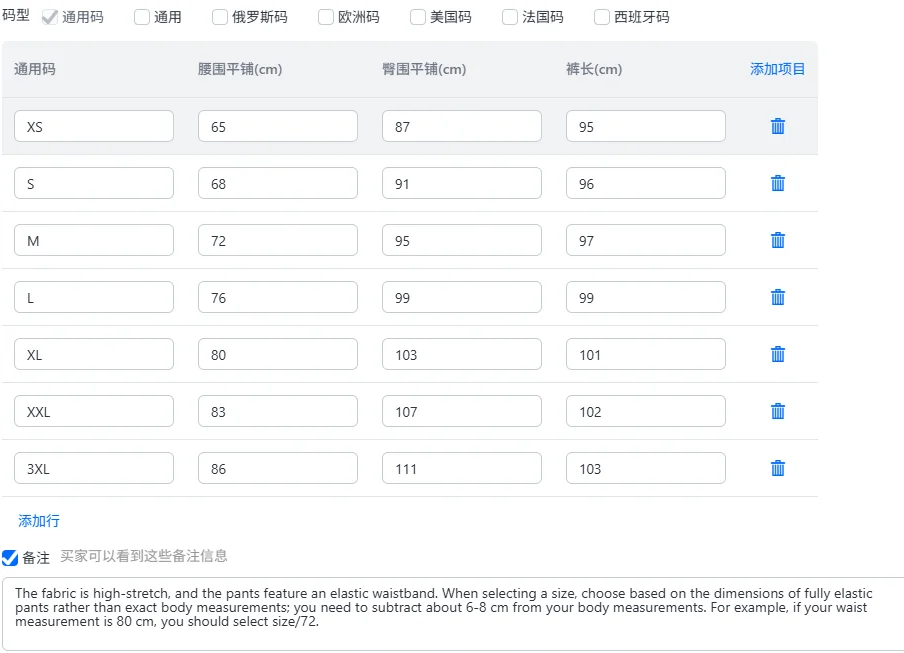Edit the waist value 86 field
904x653 pixels.
[278, 469]
